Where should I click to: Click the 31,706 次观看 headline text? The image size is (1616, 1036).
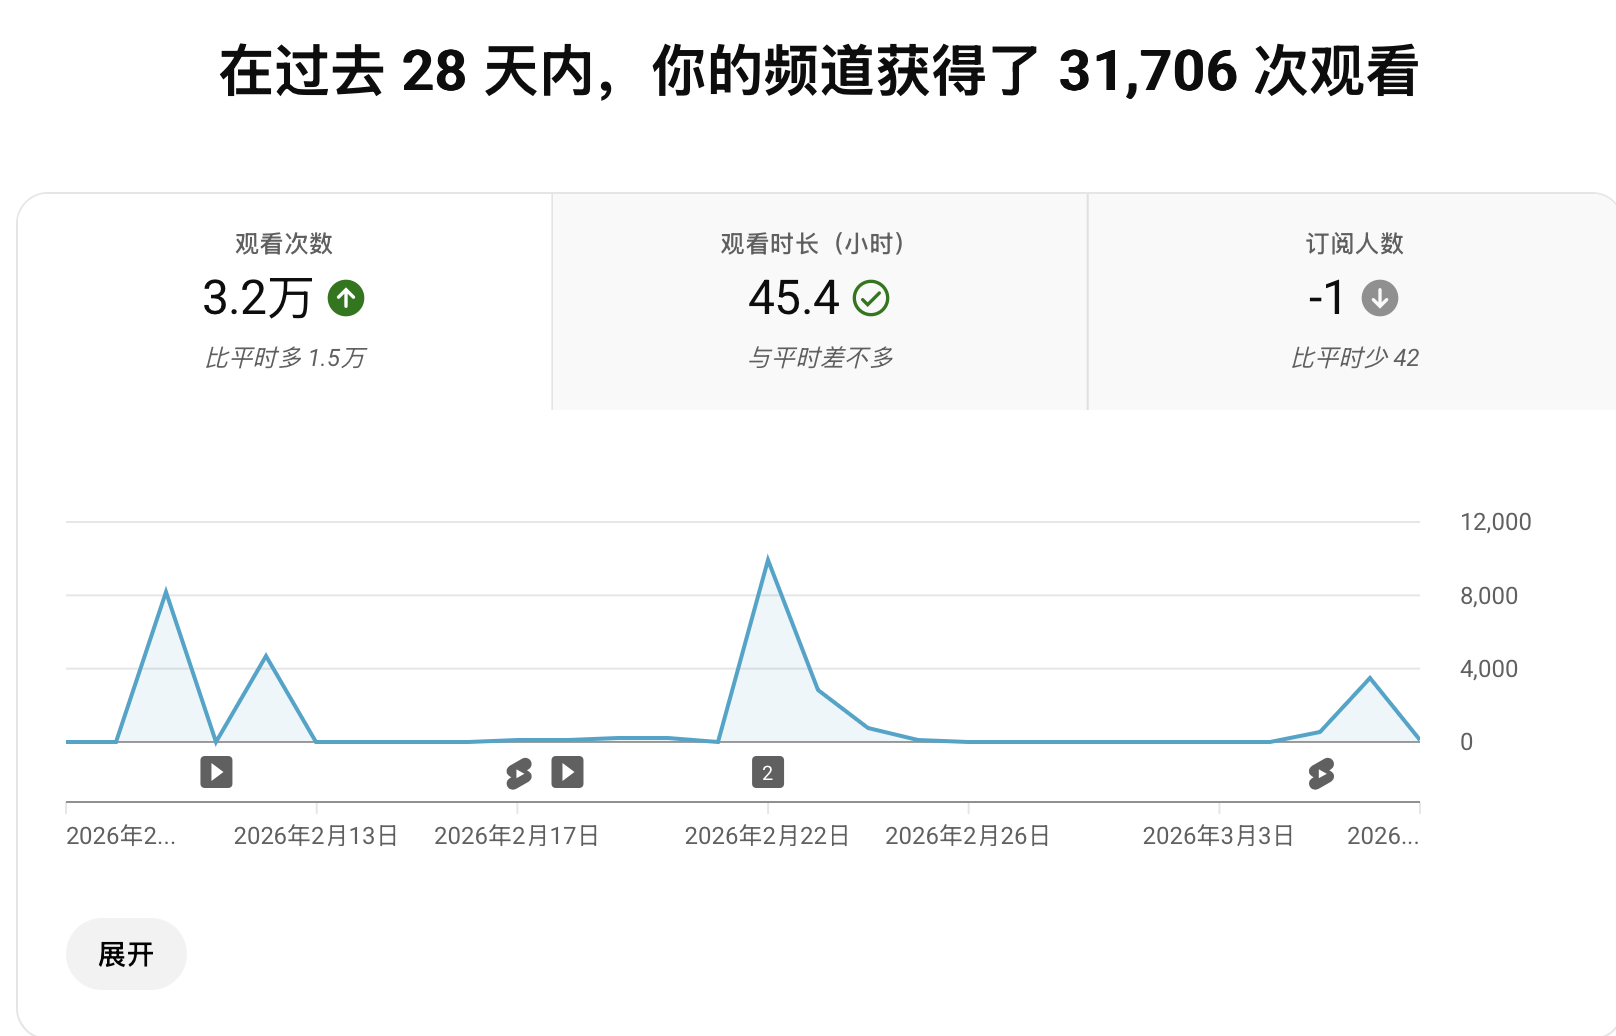pos(1238,71)
